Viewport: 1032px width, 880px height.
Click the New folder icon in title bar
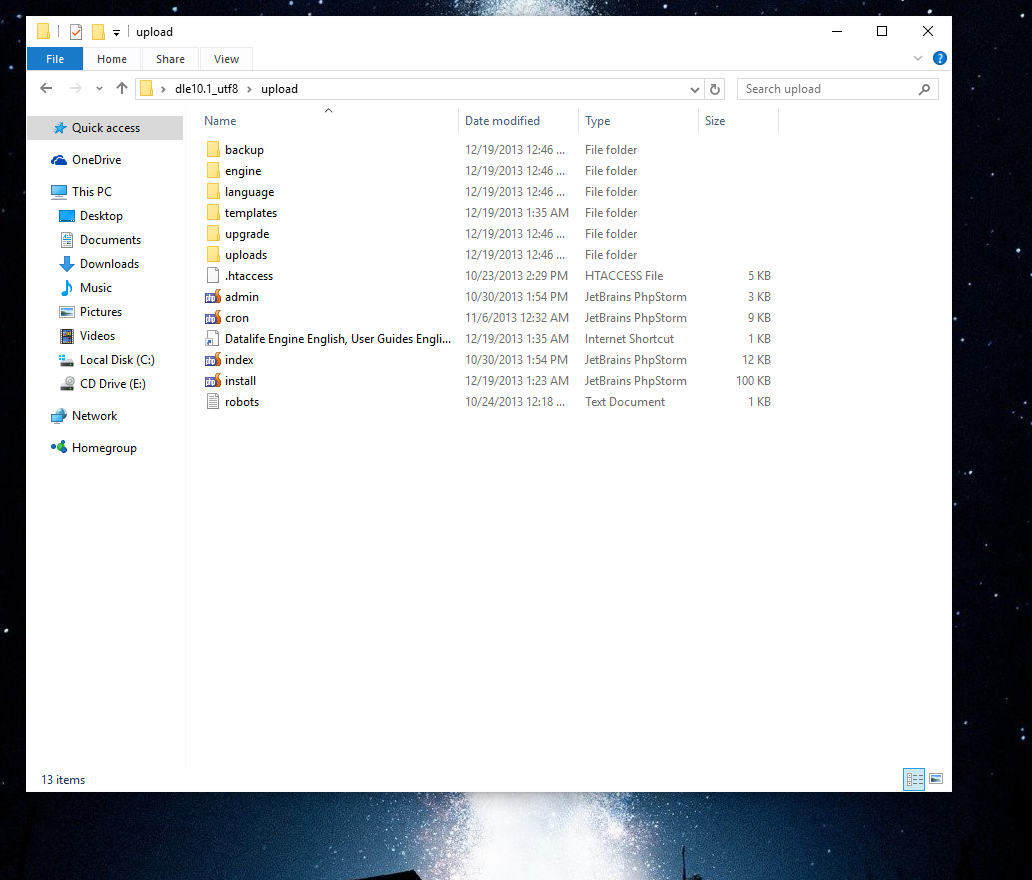[98, 32]
